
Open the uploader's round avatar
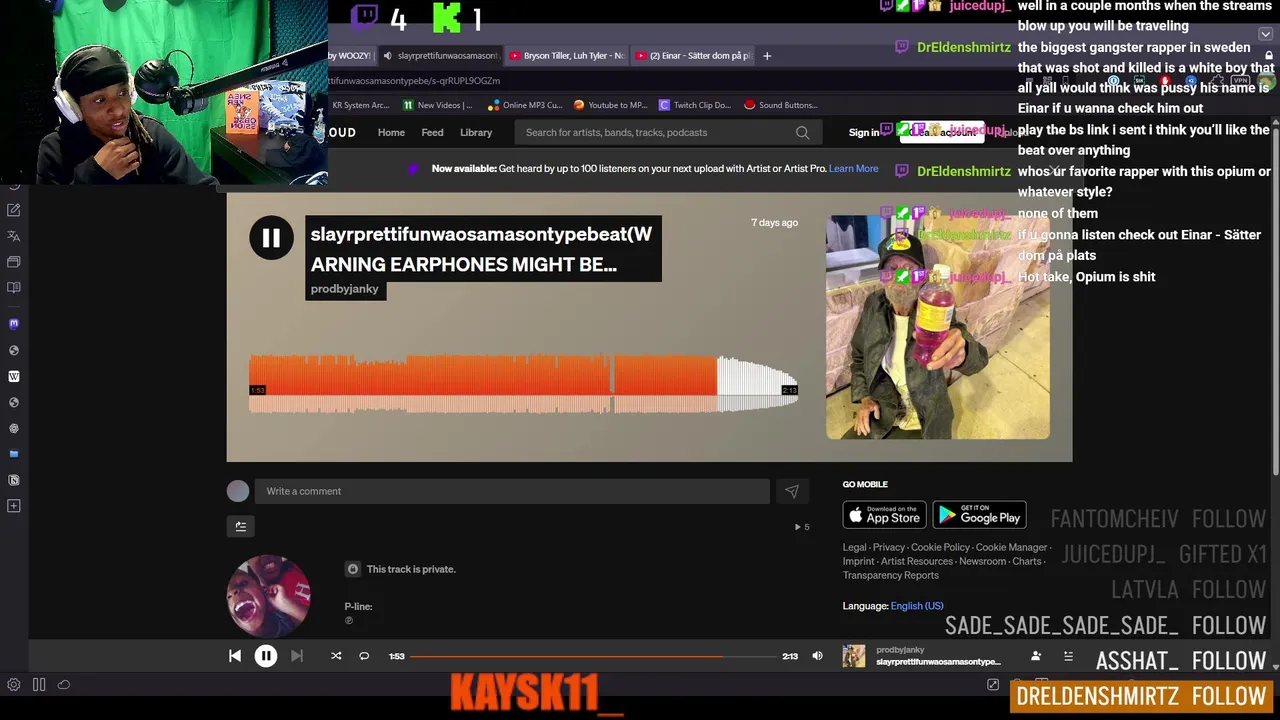click(268, 596)
